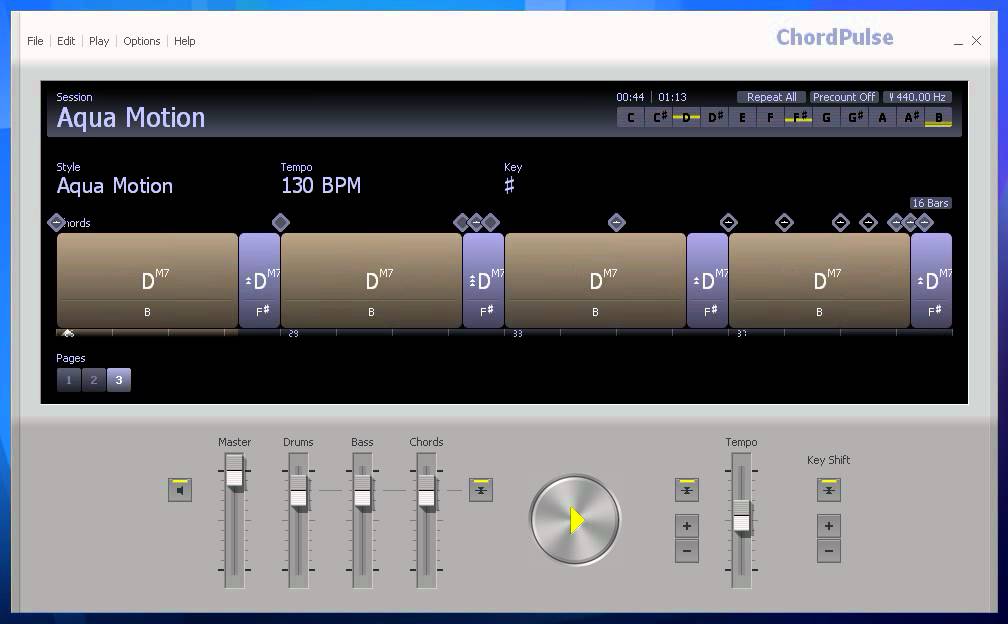Click the Chords volume fader handle
This screenshot has height=624, width=1008.
[x=427, y=493]
